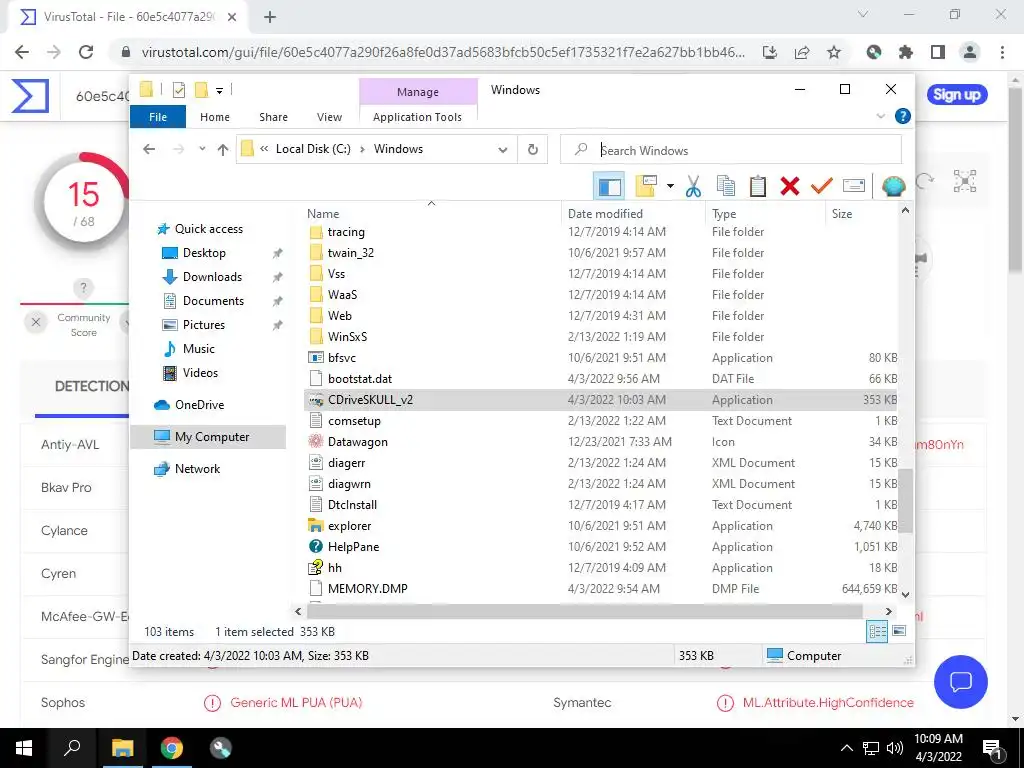Screen dimensions: 1024x768
Task: Switch to Details view layout toggle
Action: click(877, 631)
